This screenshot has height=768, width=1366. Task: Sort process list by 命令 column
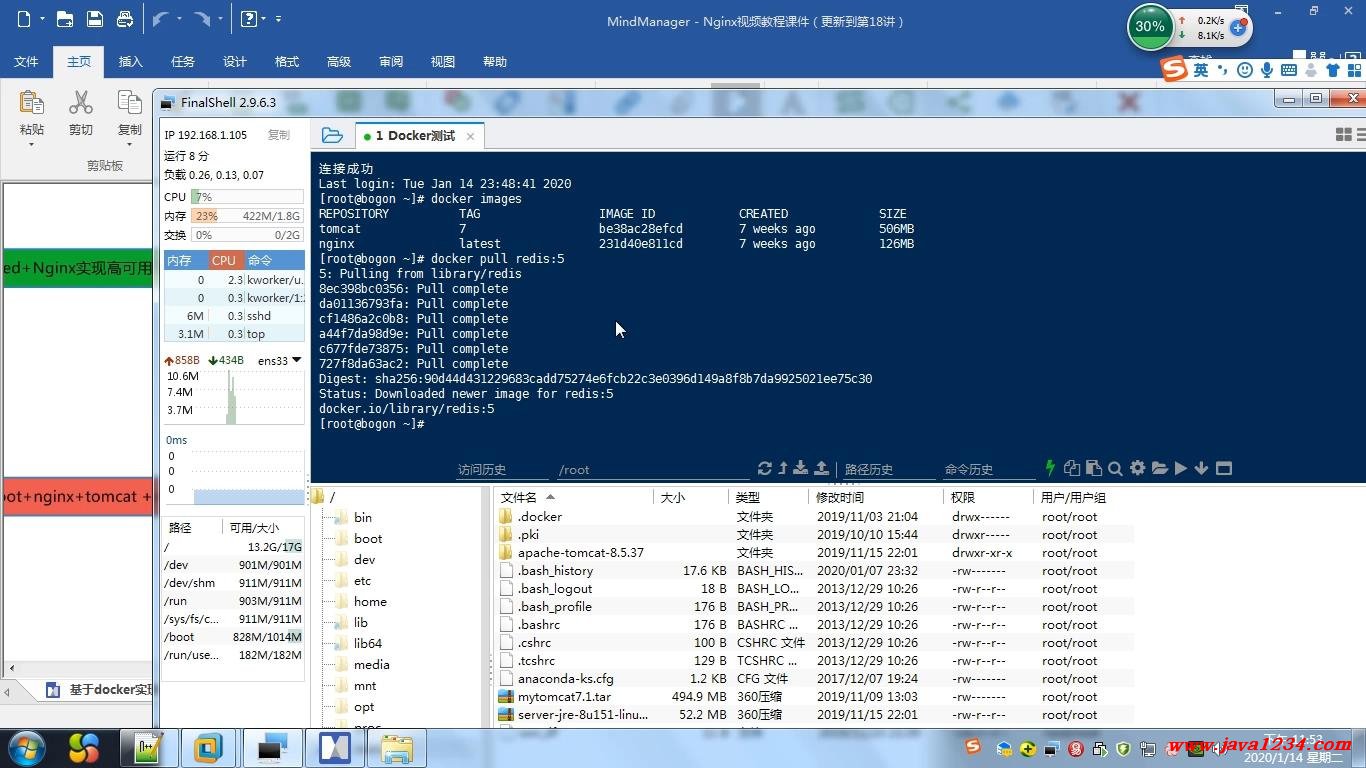273,260
